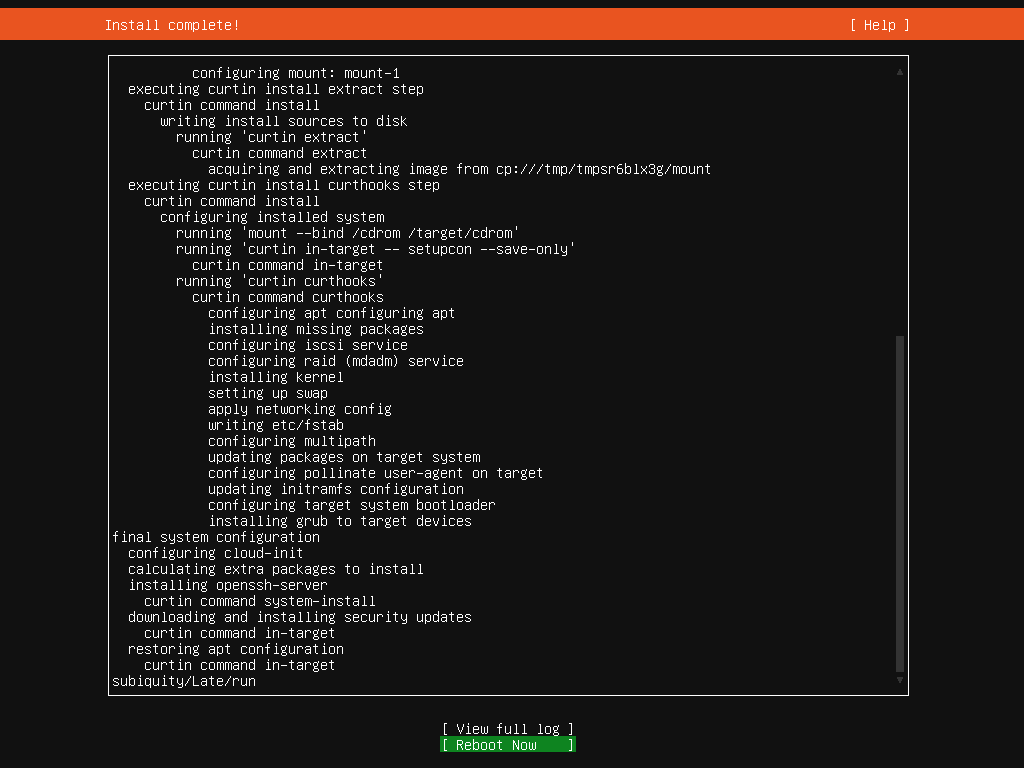Open the Help menu in header
Image resolution: width=1024 pixels, height=768 pixels.
click(879, 25)
